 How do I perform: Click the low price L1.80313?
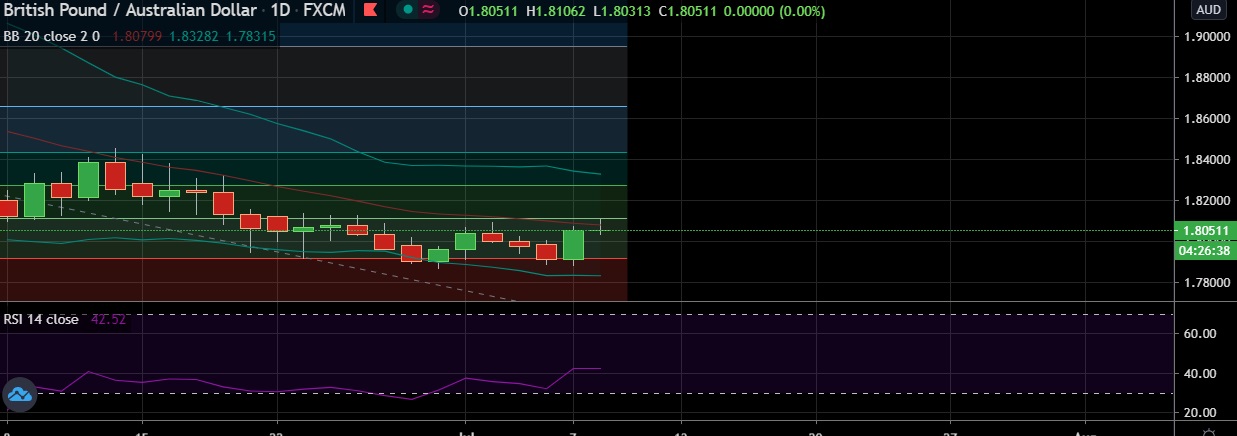[623, 11]
